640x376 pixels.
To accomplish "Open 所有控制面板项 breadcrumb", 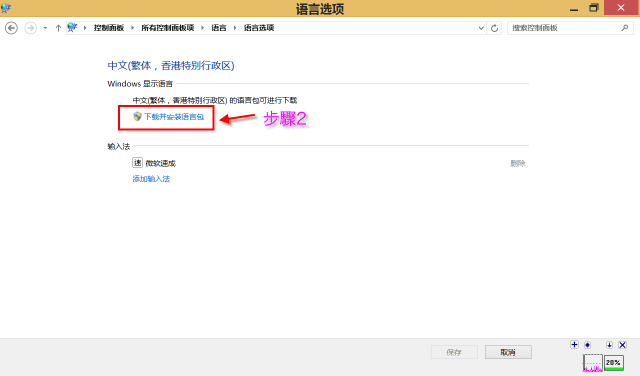I will (168, 28).
